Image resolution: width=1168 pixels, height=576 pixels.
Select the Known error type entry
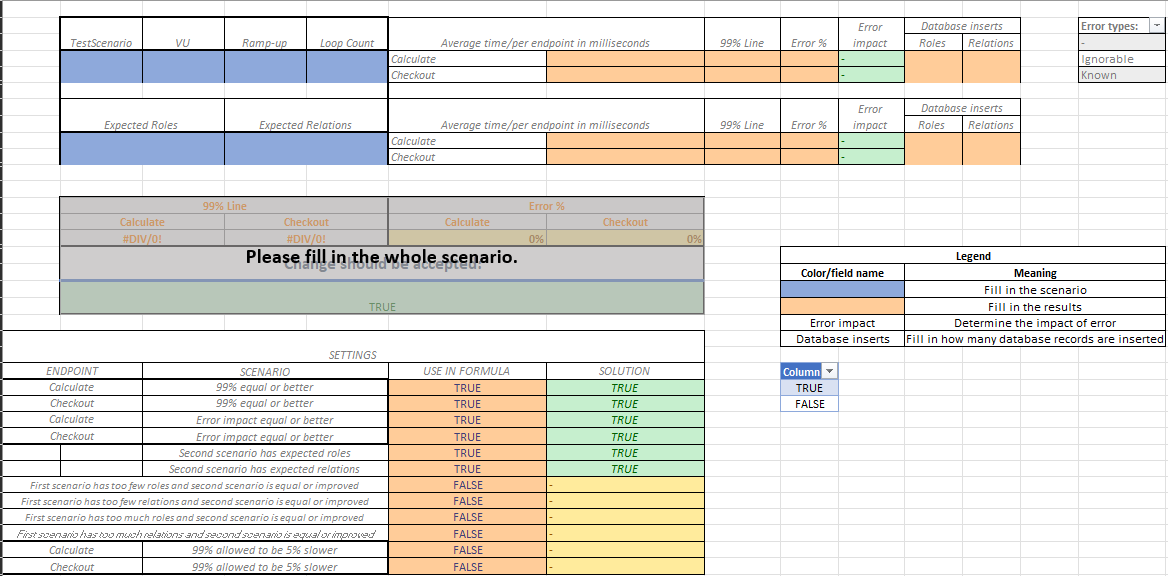tap(1119, 74)
